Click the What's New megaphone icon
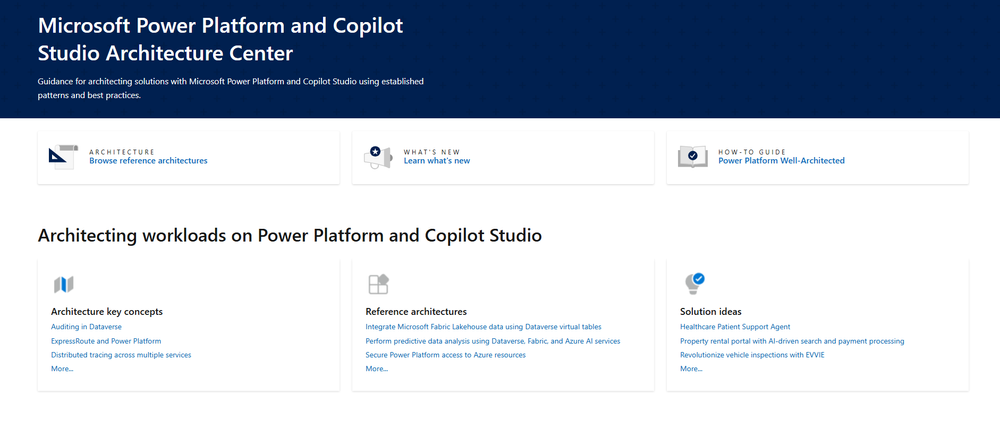1000x439 pixels. pyautogui.click(x=378, y=157)
